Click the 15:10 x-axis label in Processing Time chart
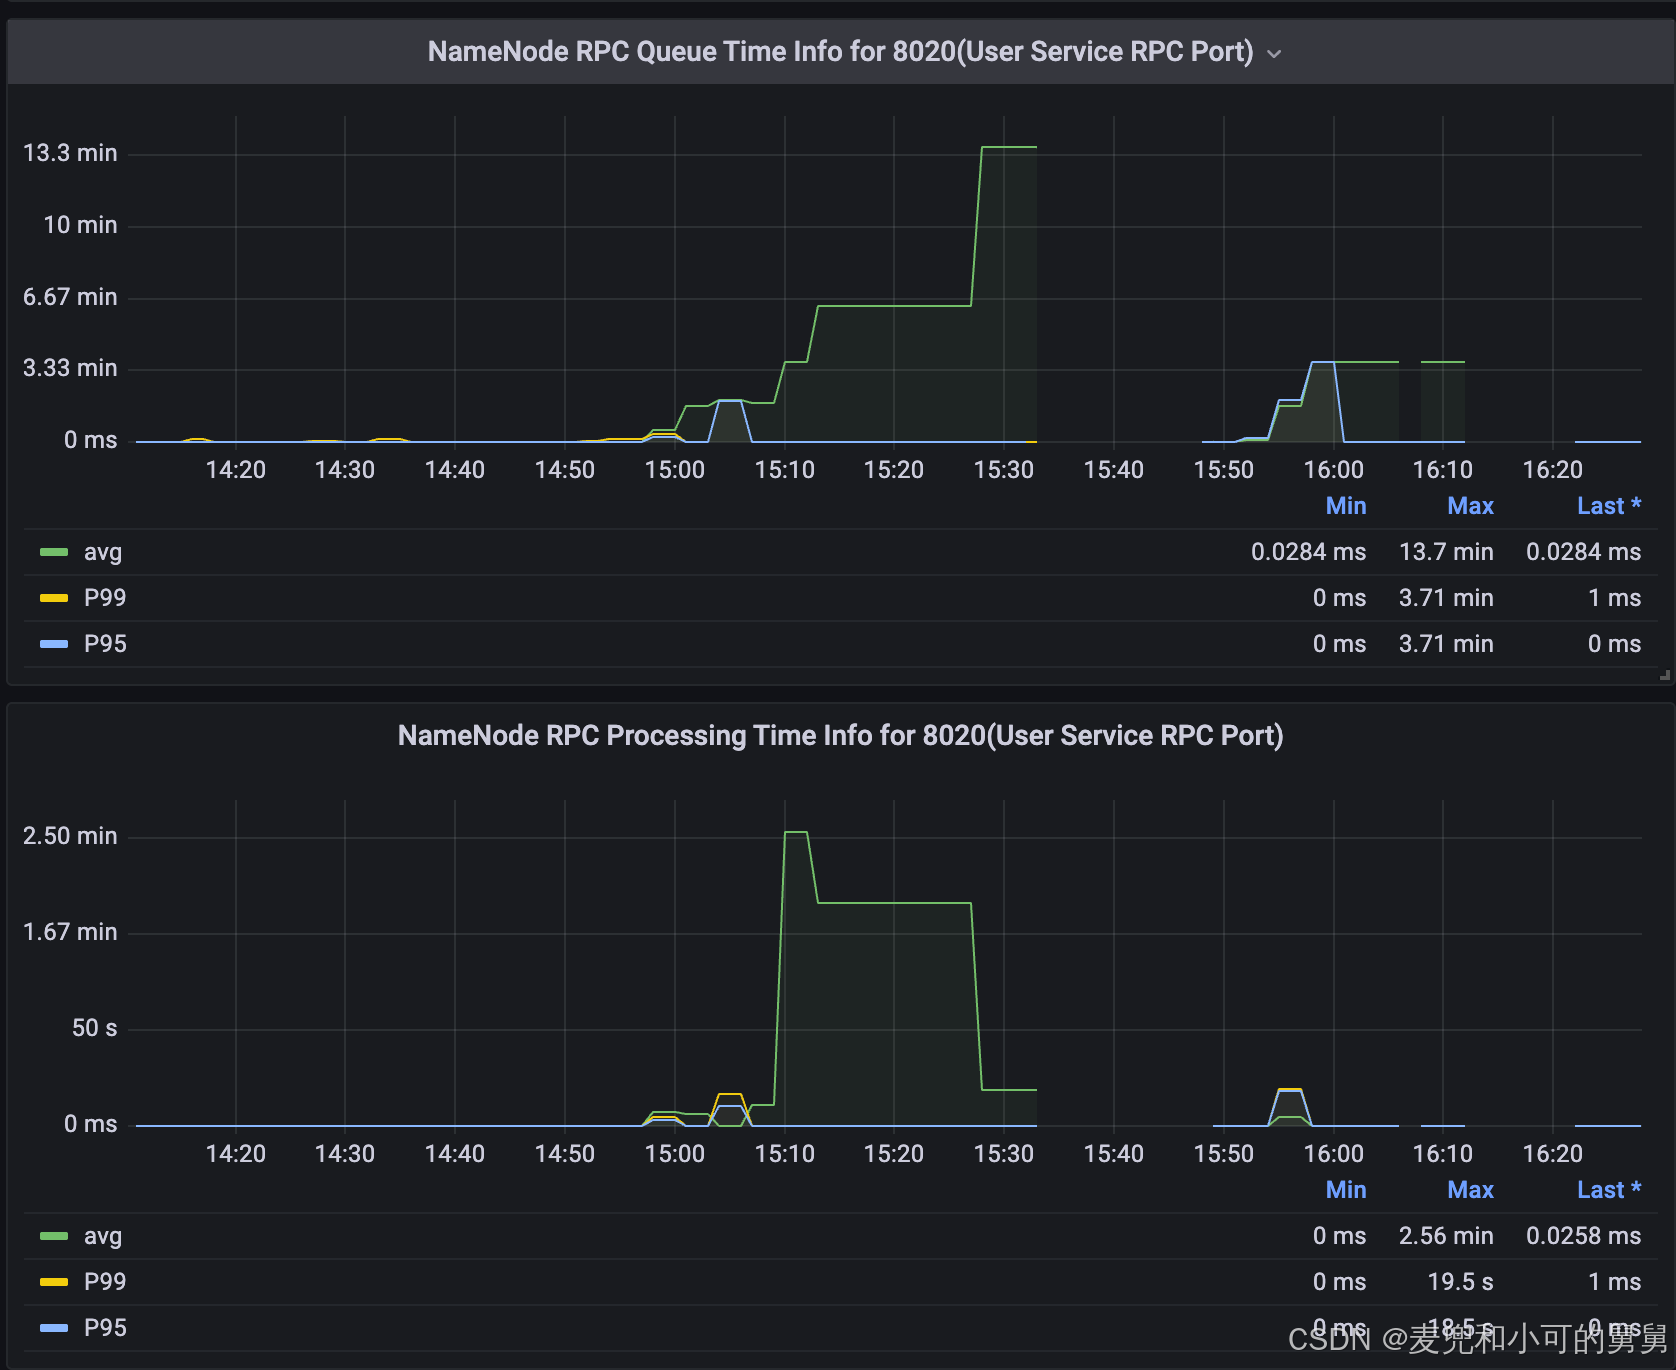Viewport: 1676px width, 1370px height. [785, 1154]
